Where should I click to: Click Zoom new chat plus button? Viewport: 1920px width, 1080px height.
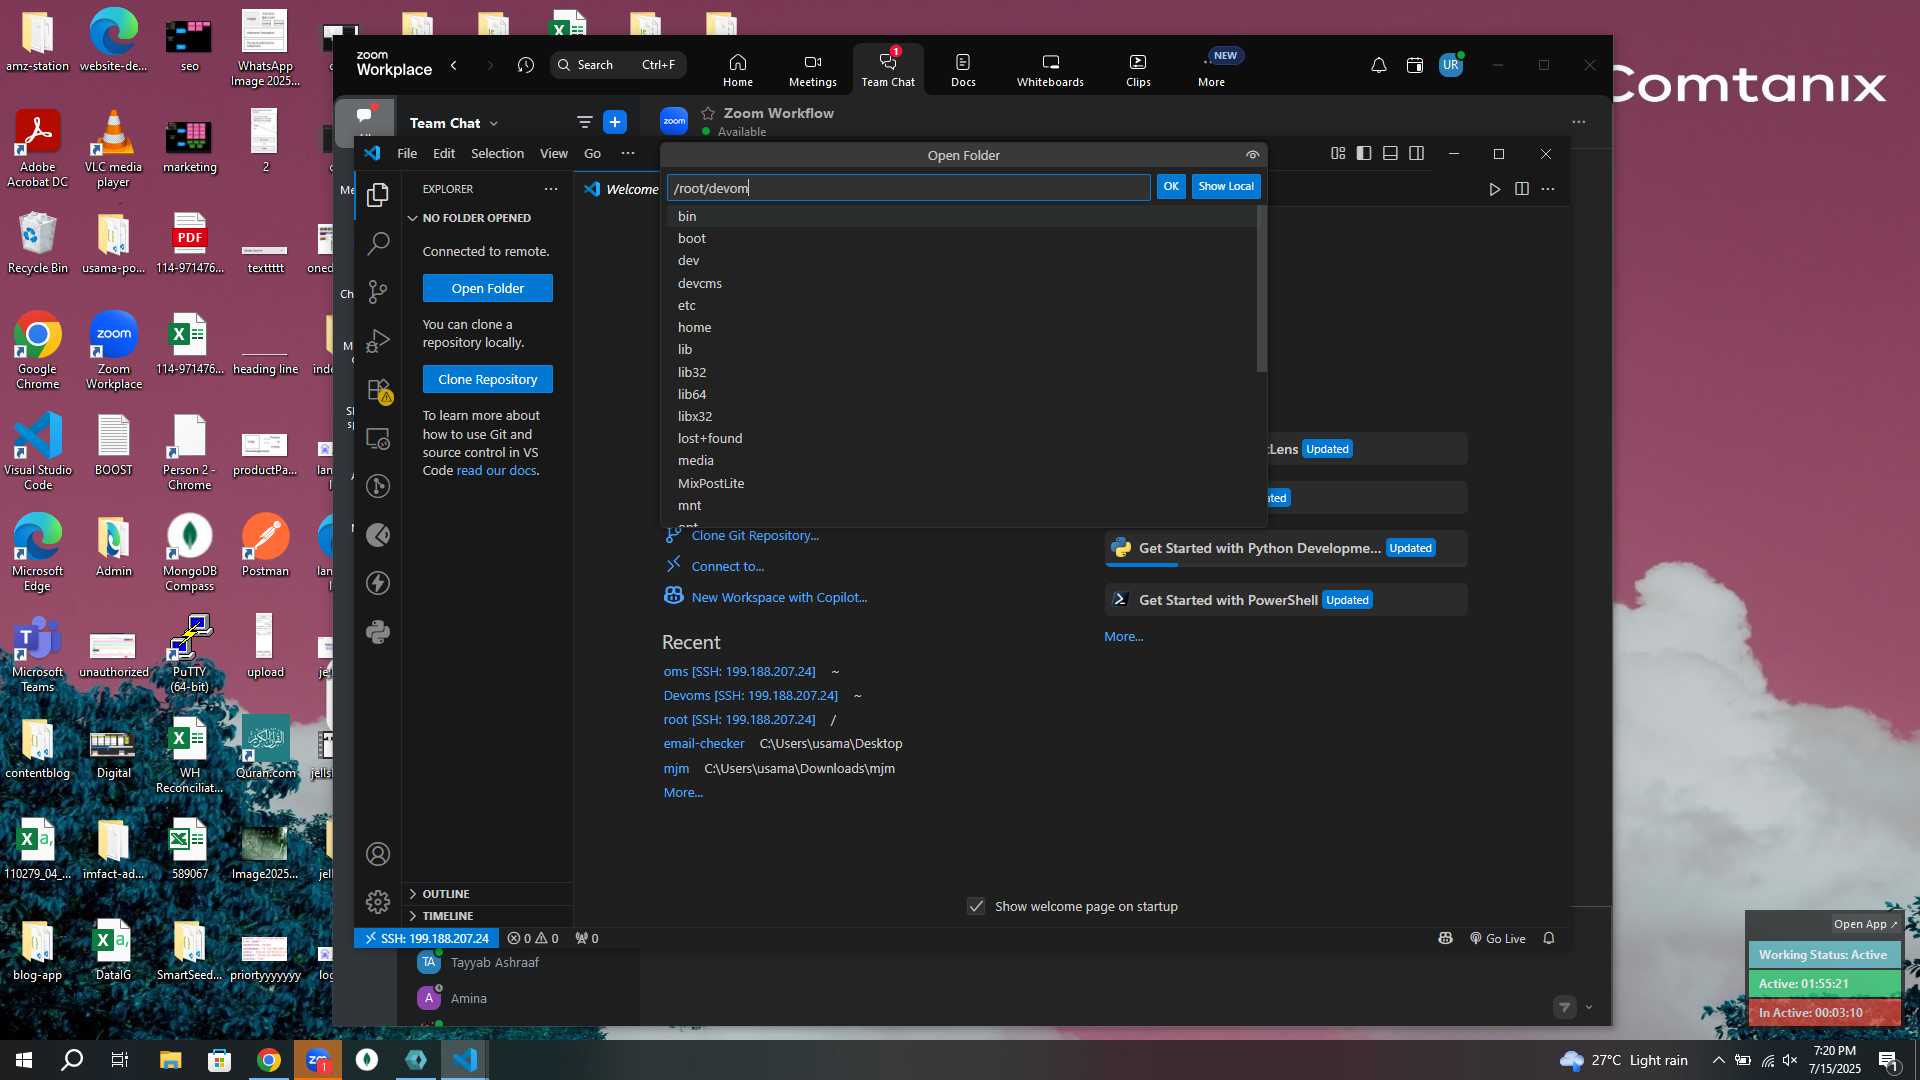[x=615, y=122]
